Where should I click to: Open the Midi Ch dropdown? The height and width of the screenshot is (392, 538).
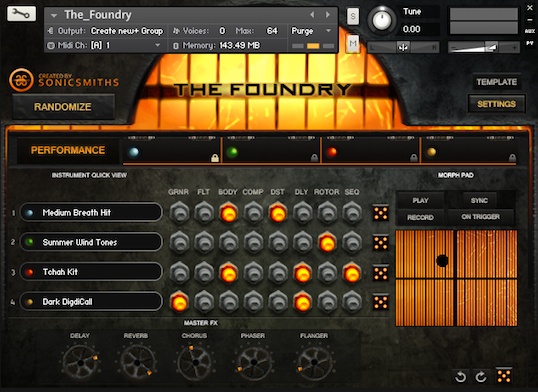(157, 45)
